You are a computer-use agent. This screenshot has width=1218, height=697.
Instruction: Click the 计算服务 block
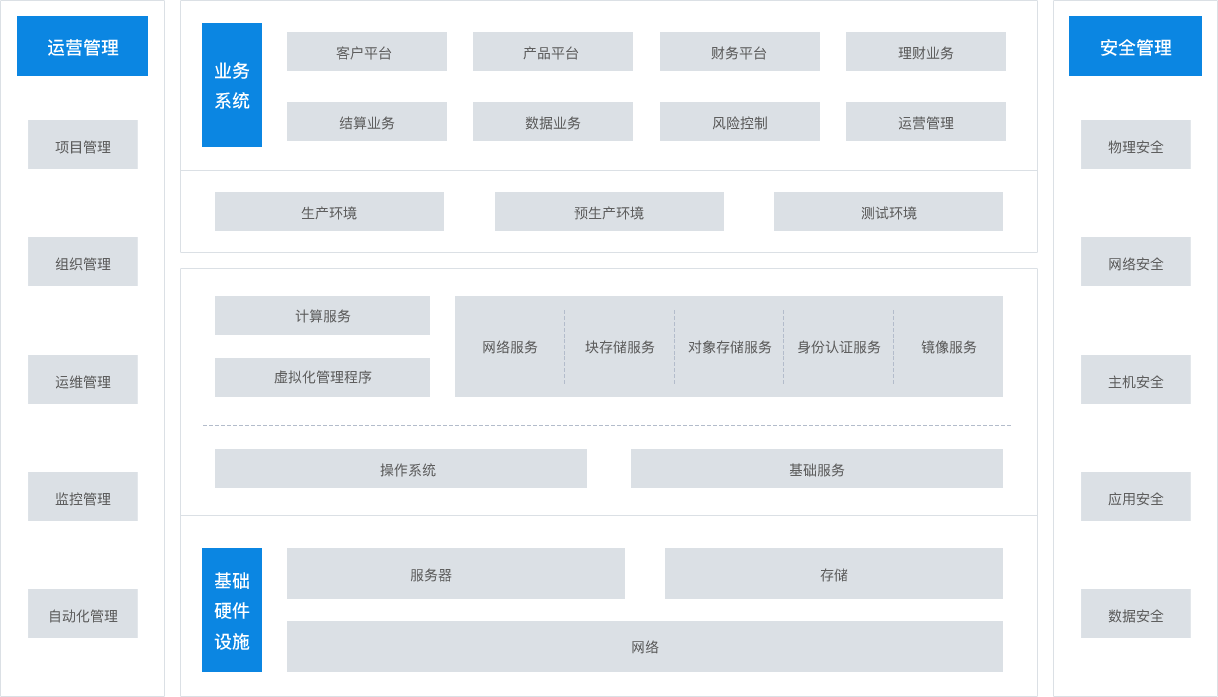pyautogui.click(x=322, y=316)
